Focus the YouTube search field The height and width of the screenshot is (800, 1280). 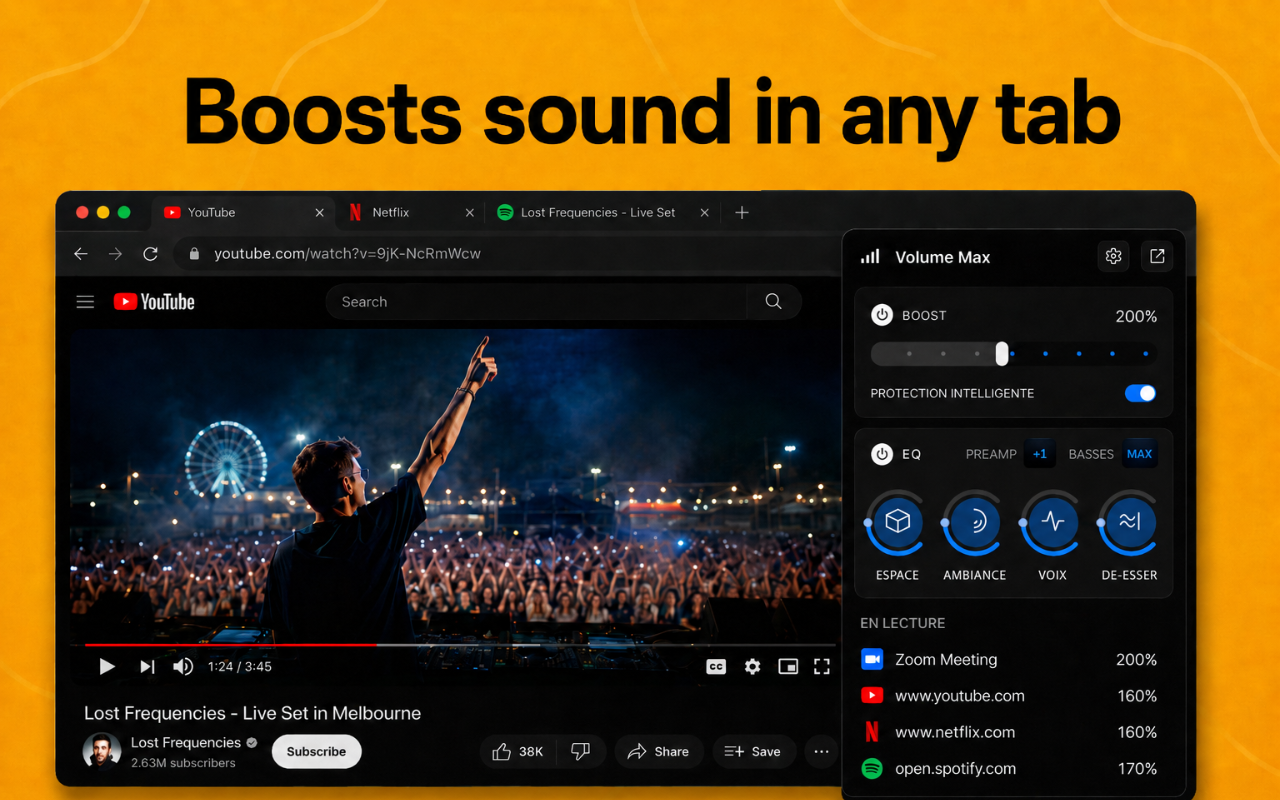tap(536, 302)
